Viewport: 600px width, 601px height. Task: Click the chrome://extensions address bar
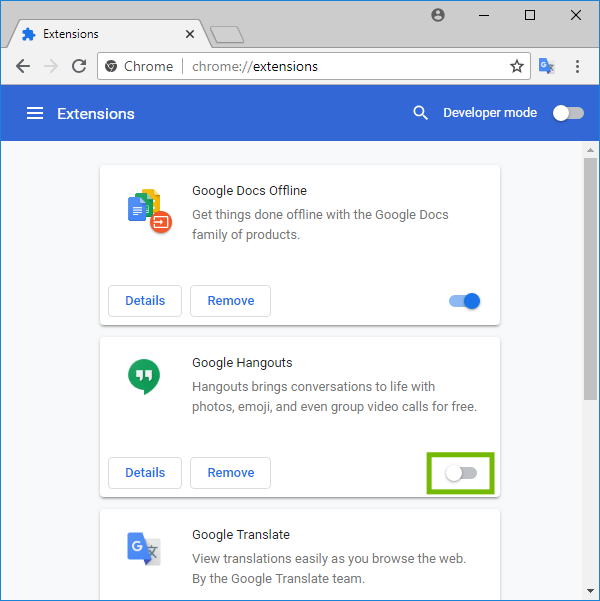coord(314,66)
